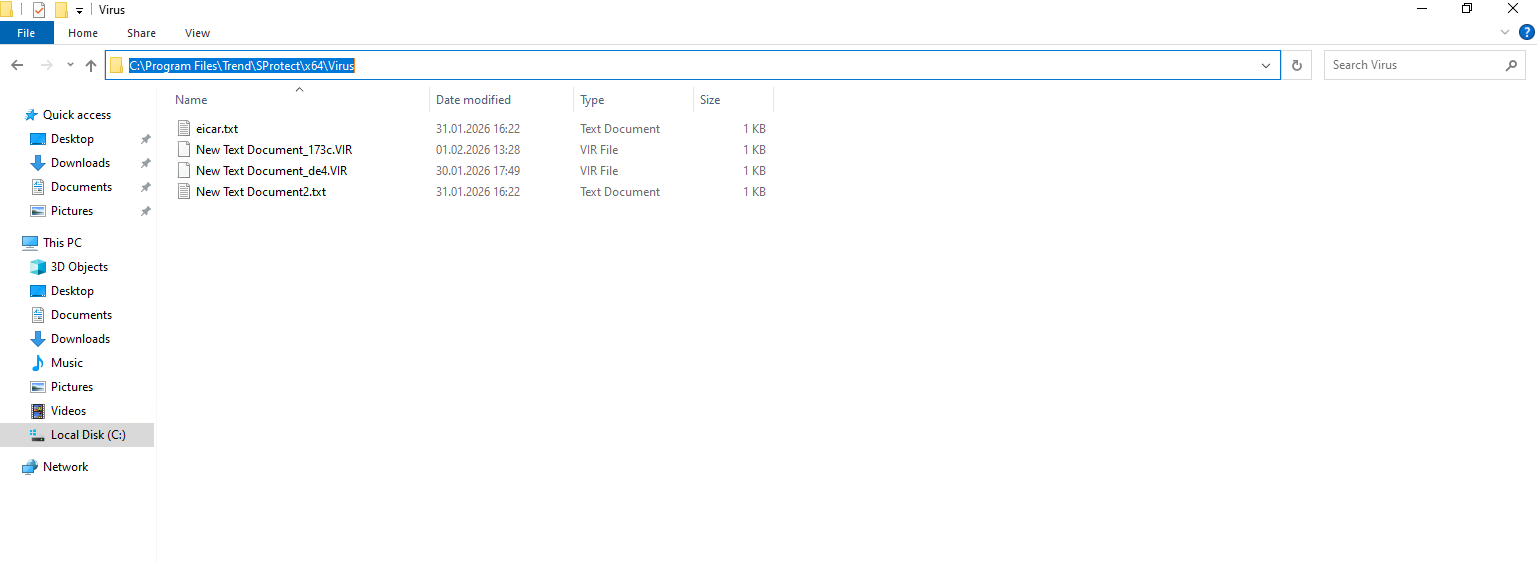The width and height of the screenshot is (1537, 564).
Task: Open Desktop under Quick access
Action: click(72, 139)
